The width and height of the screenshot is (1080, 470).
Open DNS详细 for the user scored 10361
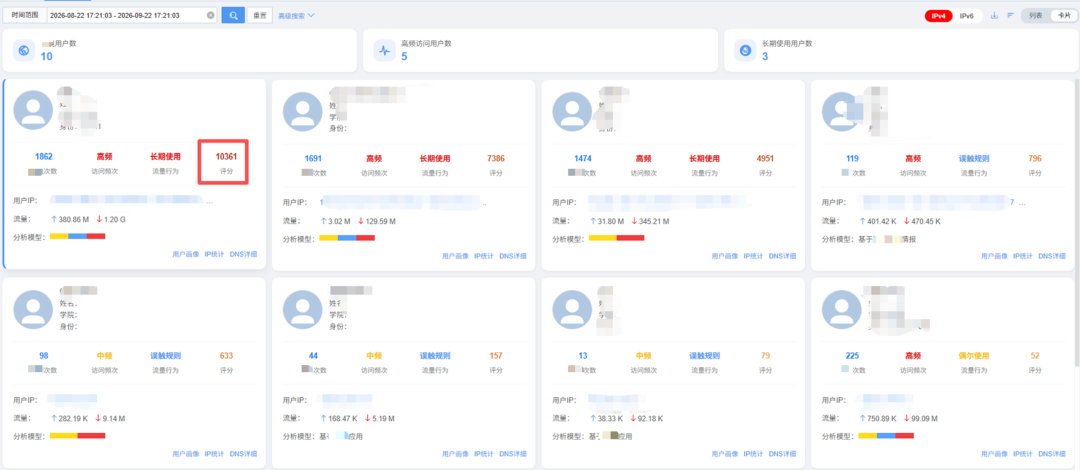(x=243, y=254)
